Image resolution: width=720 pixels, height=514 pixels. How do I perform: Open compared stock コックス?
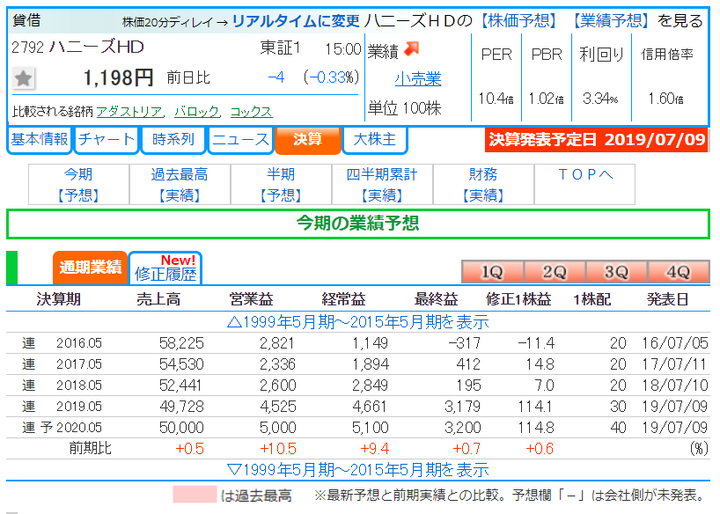tap(251, 112)
